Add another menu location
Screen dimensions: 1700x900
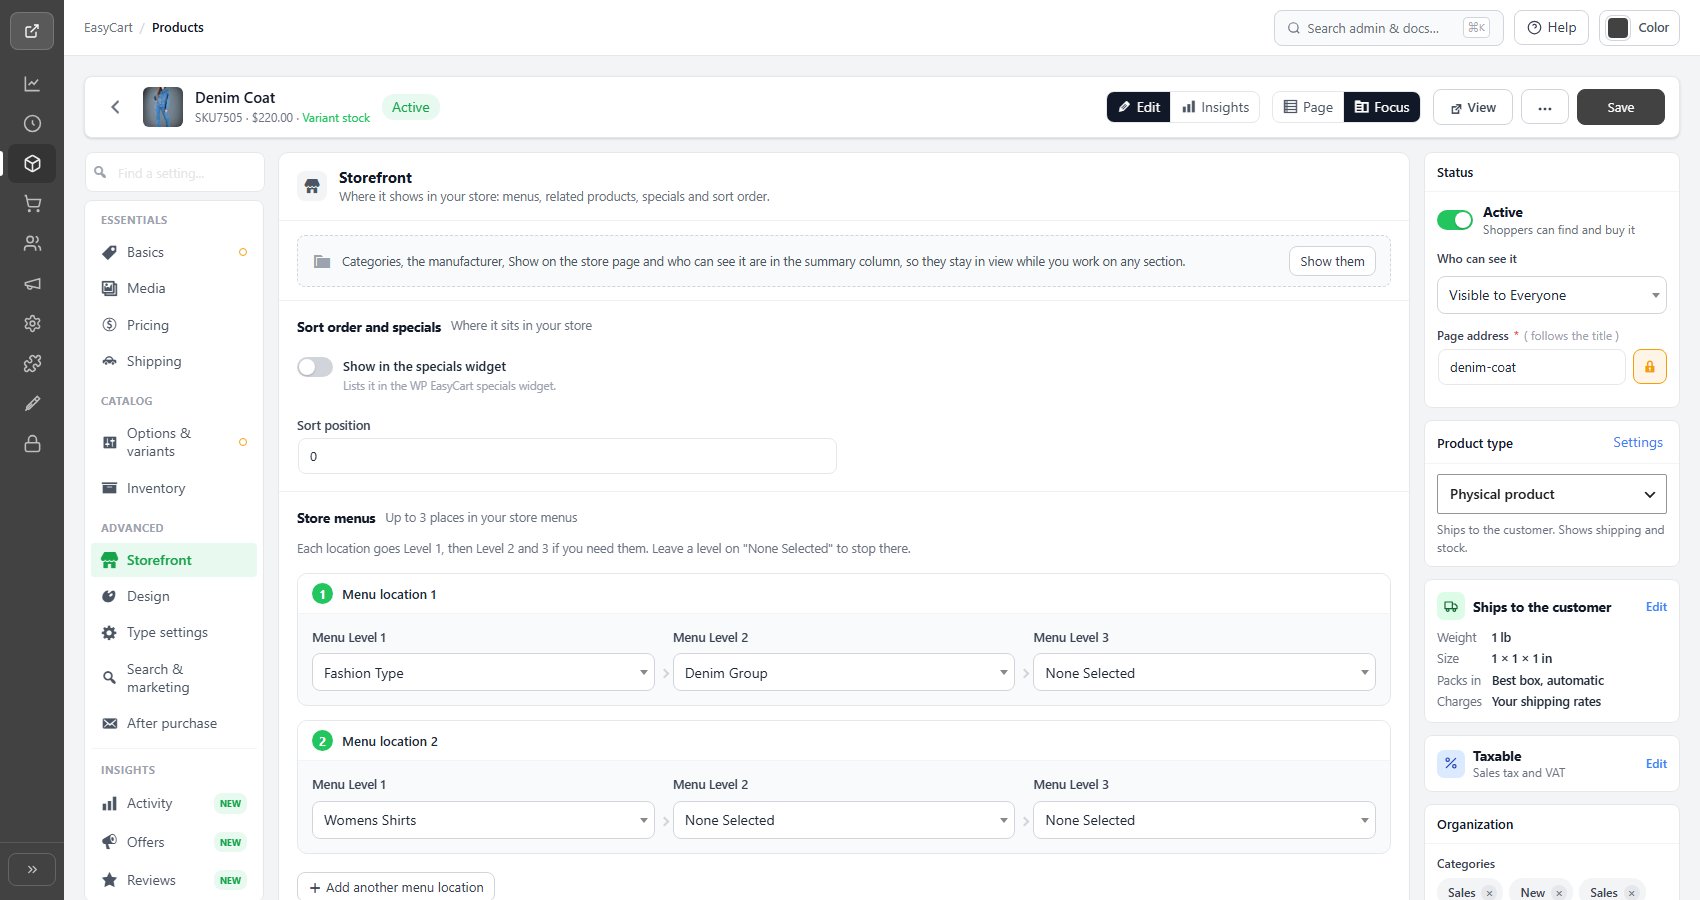coord(396,887)
